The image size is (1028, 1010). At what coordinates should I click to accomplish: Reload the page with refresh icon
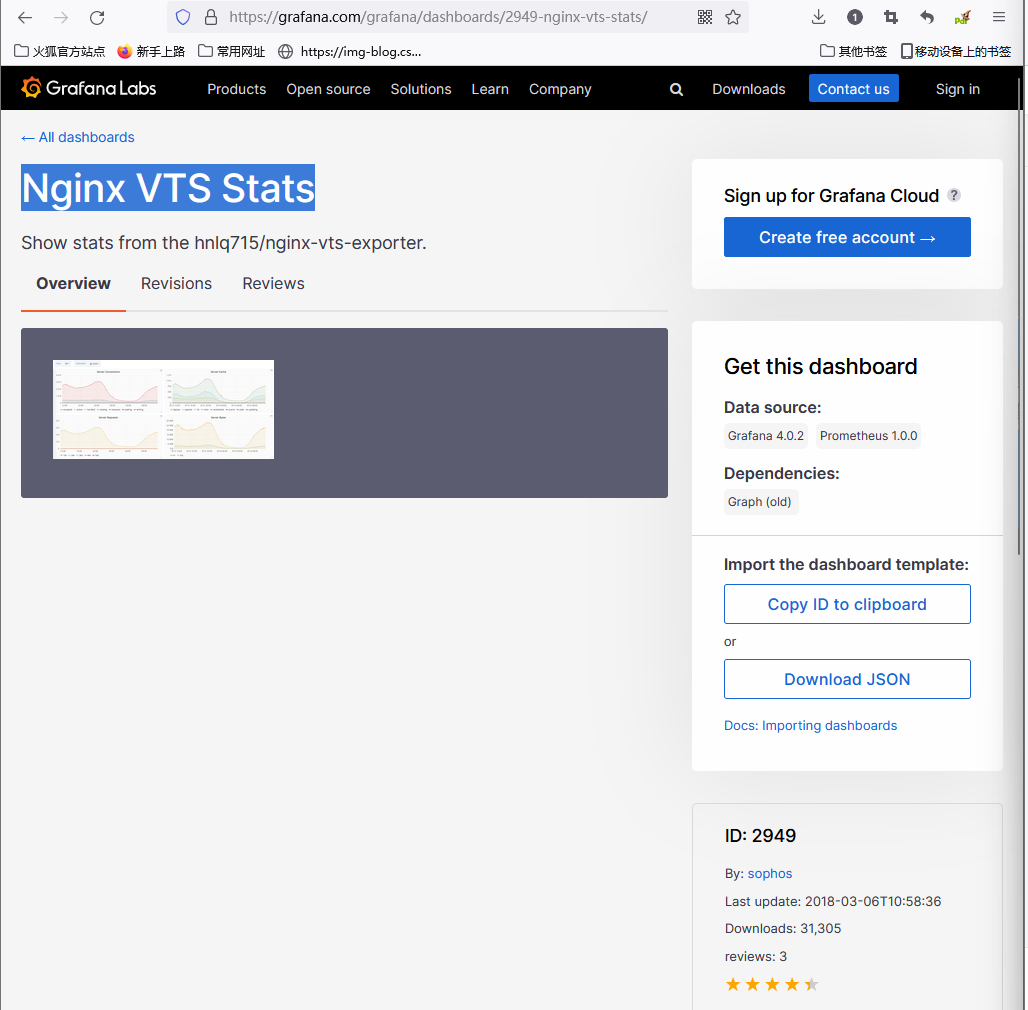click(97, 18)
